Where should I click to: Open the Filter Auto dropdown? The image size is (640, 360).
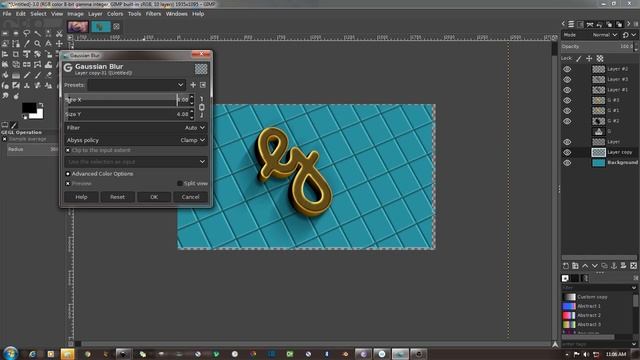(x=136, y=128)
